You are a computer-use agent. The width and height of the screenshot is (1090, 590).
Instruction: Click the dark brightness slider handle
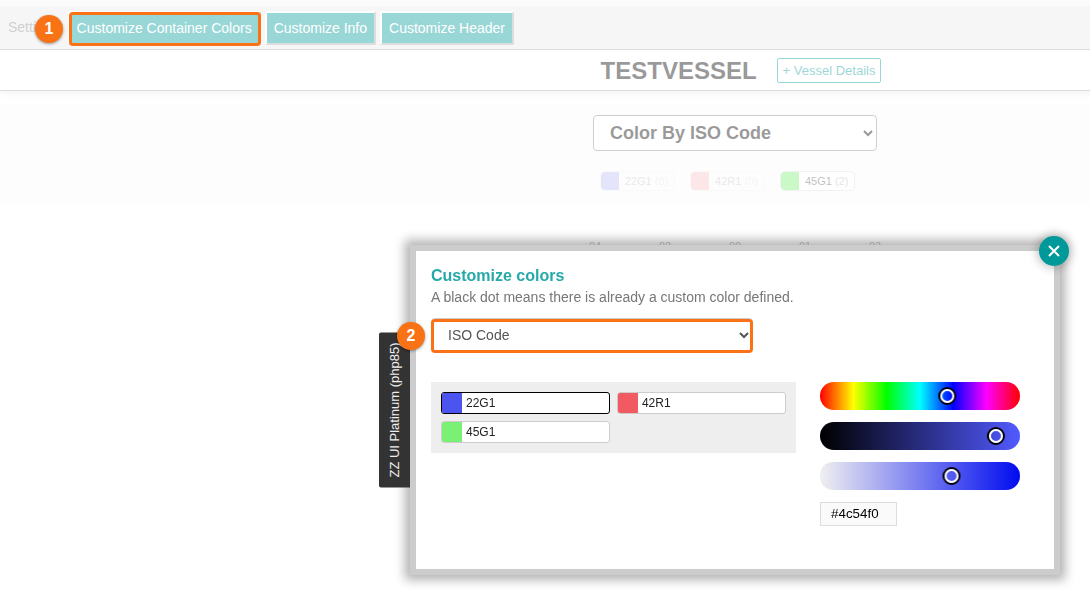[995, 436]
